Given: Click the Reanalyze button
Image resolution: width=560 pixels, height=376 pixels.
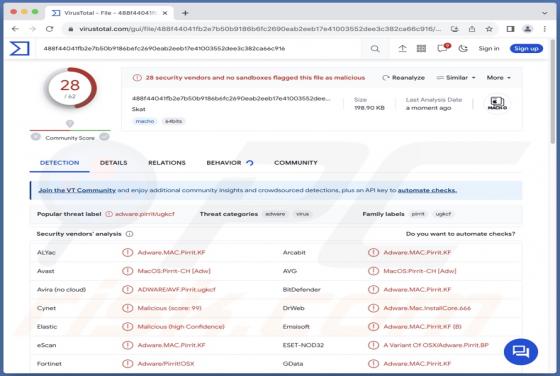Looking at the screenshot, I should pyautogui.click(x=404, y=77).
